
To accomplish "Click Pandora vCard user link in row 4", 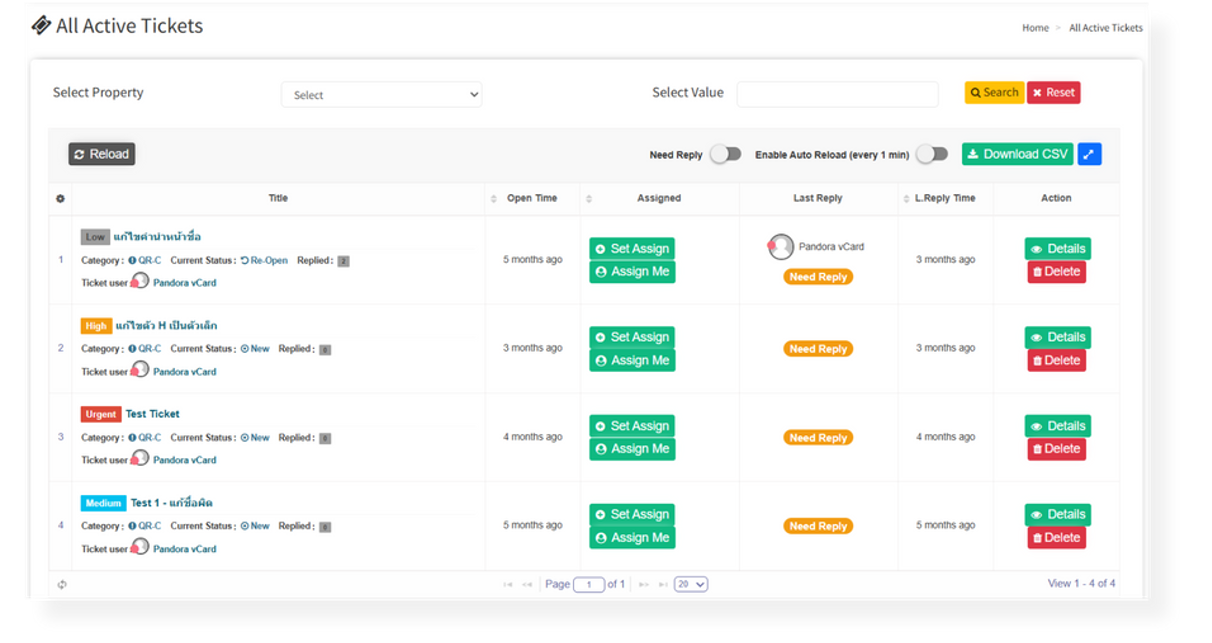I will click(184, 549).
